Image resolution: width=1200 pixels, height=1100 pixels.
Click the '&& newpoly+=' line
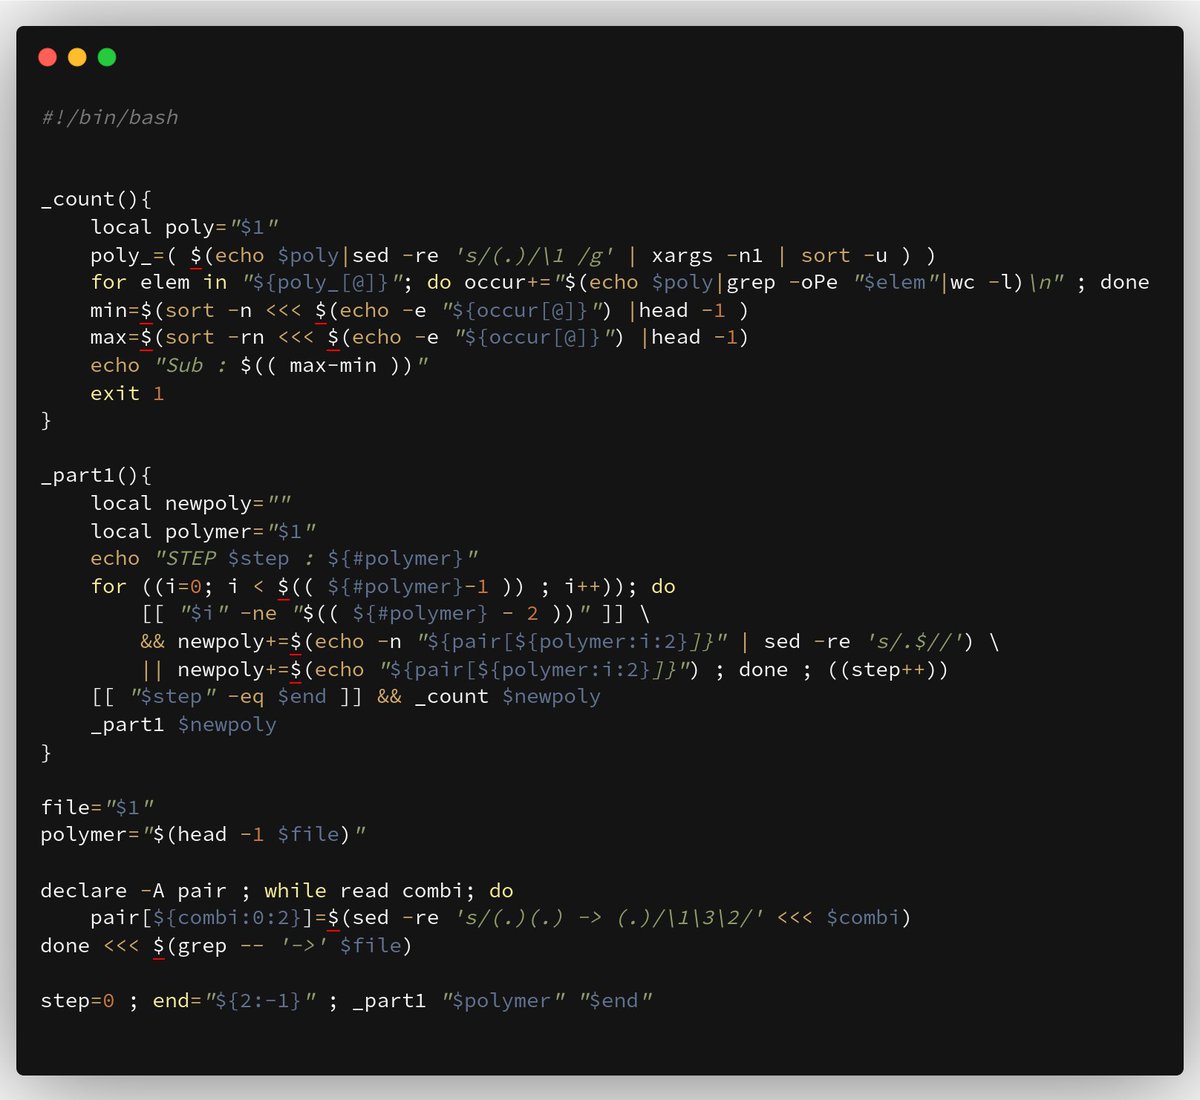pos(570,641)
